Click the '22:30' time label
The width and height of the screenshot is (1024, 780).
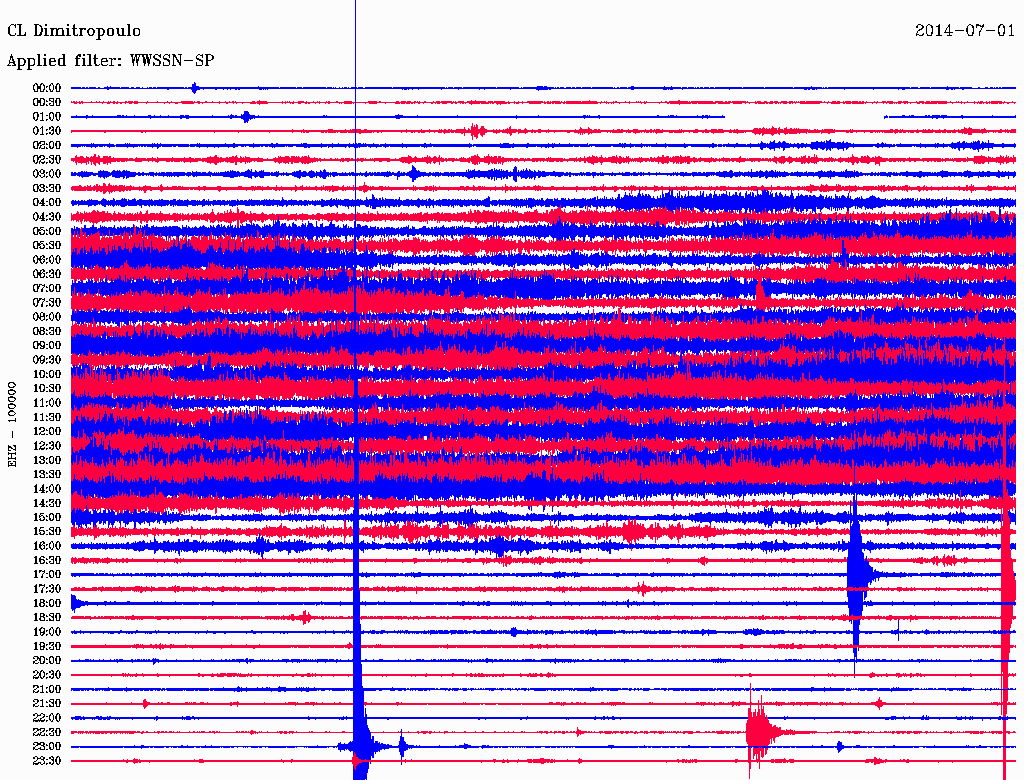47,732
